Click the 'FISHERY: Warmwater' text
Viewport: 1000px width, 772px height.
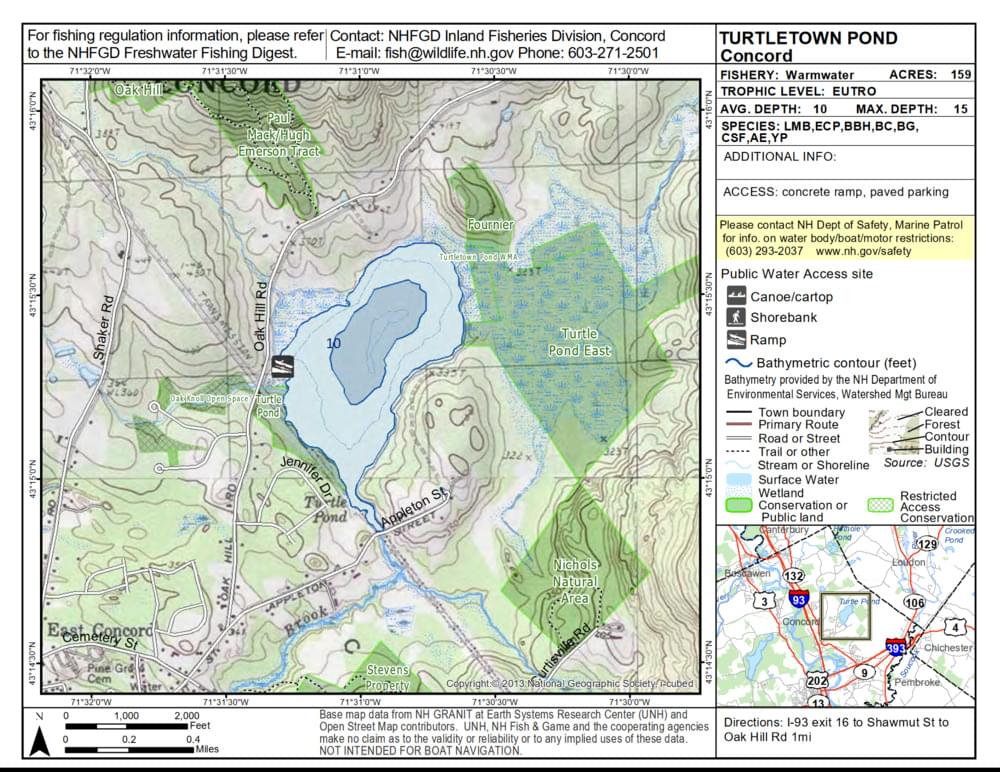[787, 75]
